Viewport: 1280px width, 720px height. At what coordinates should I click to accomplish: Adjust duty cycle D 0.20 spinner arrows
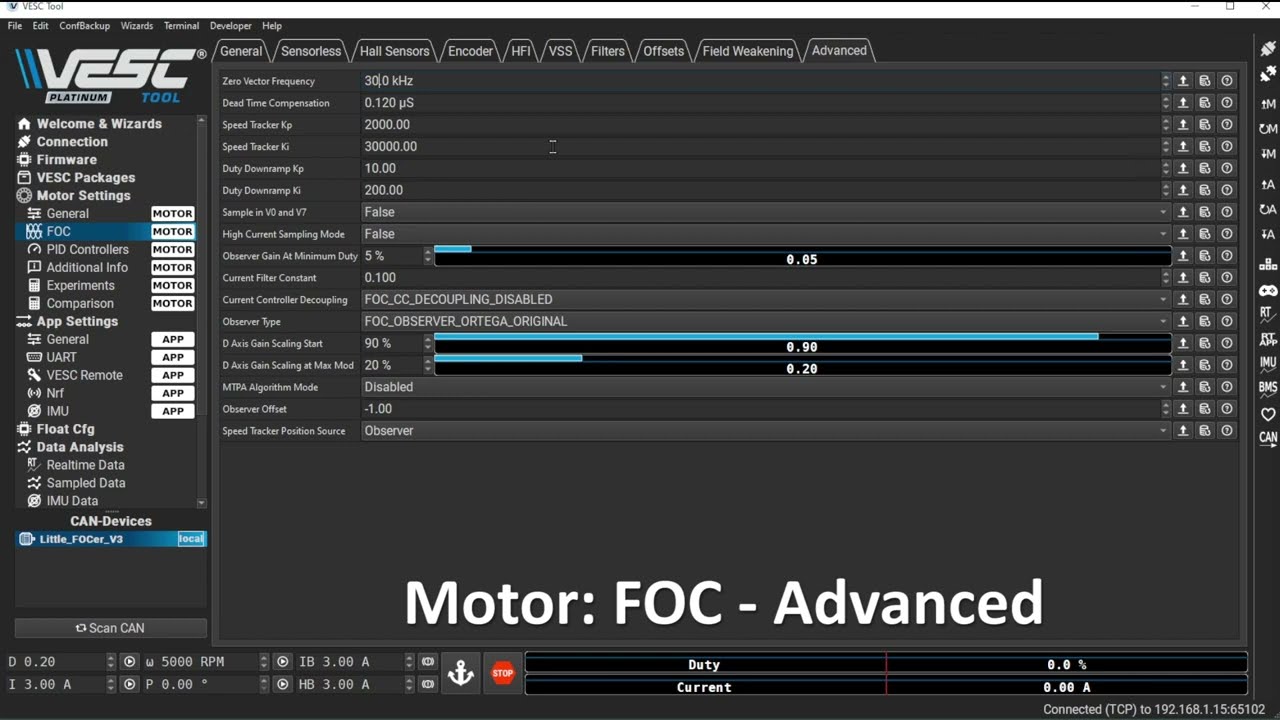pyautogui.click(x=111, y=662)
